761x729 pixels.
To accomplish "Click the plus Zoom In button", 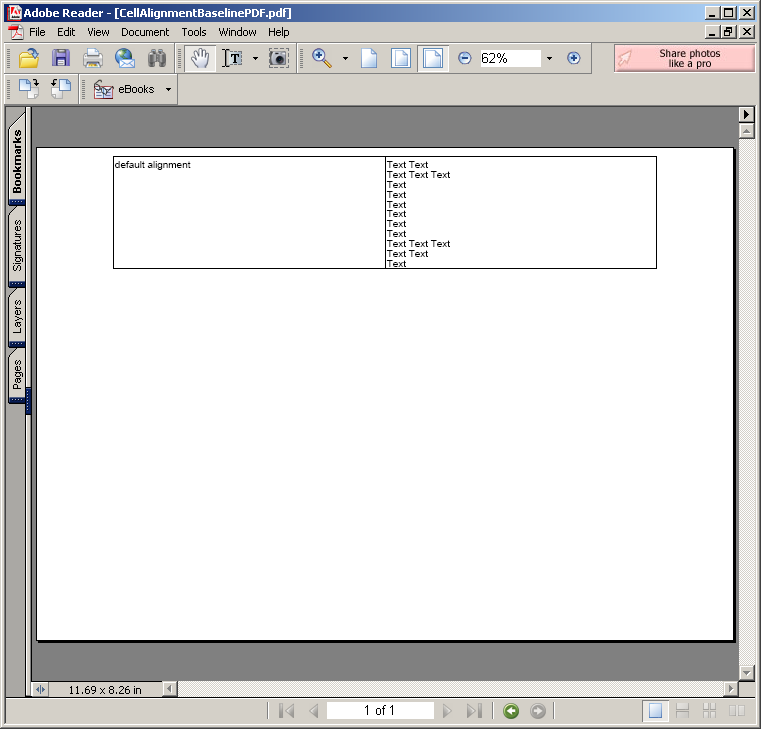I will (x=574, y=58).
